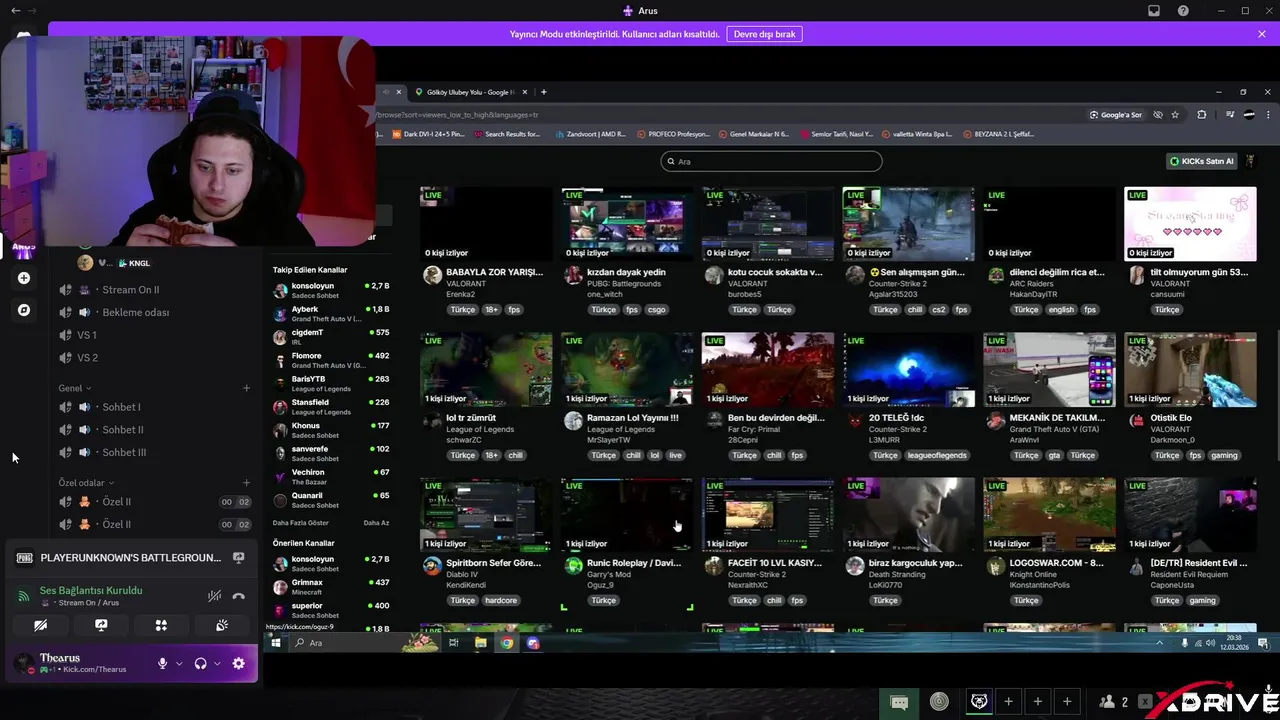Open a new browser tab with plus

pyautogui.click(x=543, y=92)
